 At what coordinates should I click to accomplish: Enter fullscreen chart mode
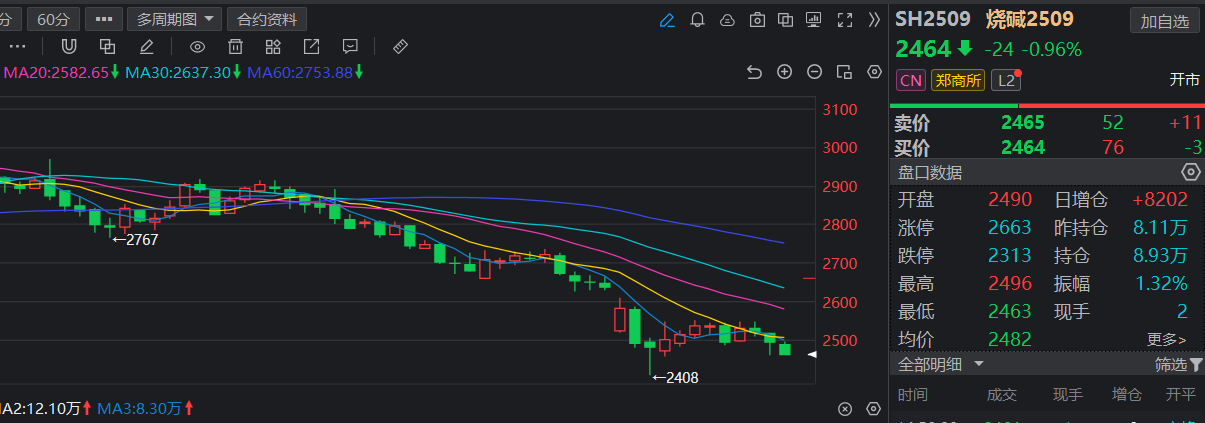844,19
